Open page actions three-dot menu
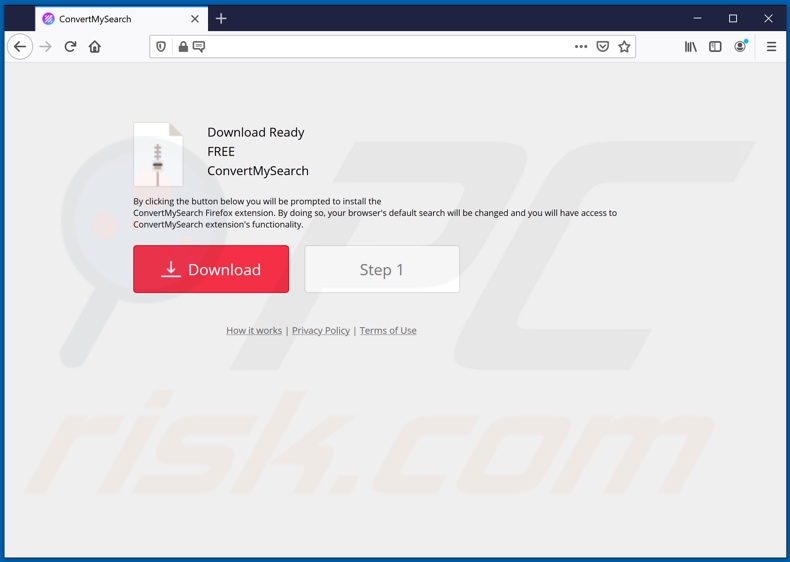 tap(581, 47)
